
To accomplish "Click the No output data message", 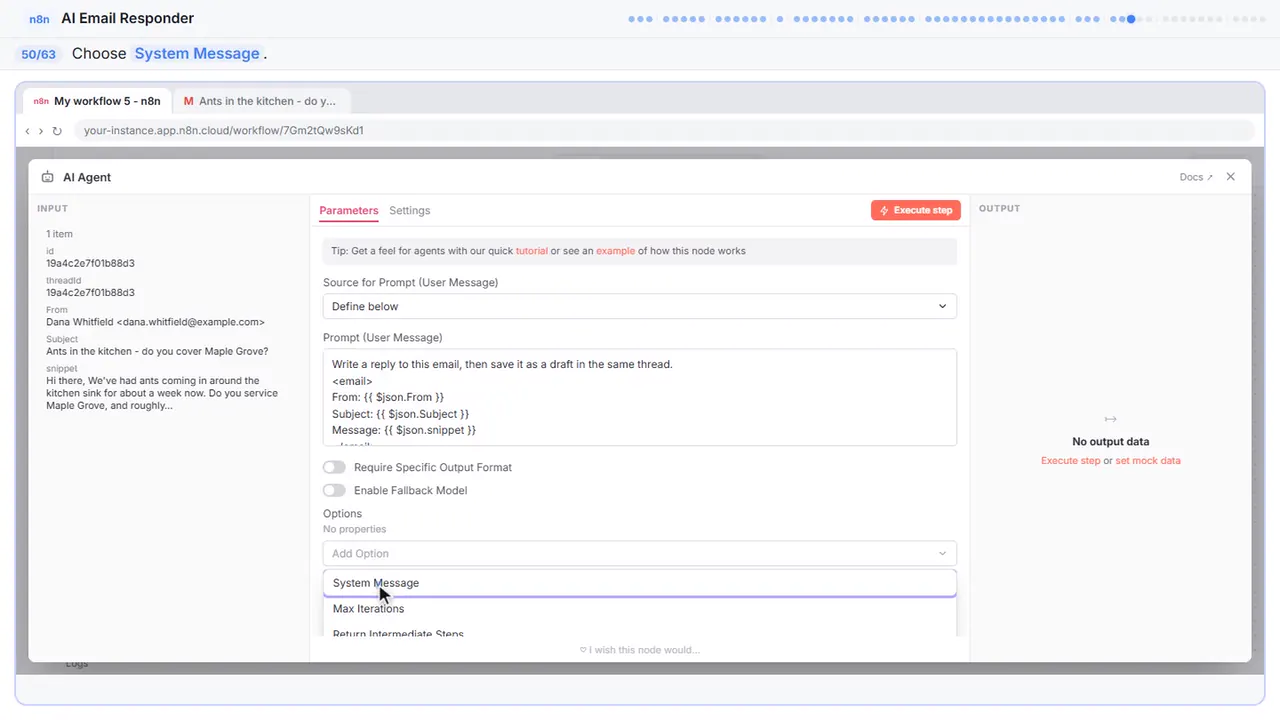I will [1110, 441].
